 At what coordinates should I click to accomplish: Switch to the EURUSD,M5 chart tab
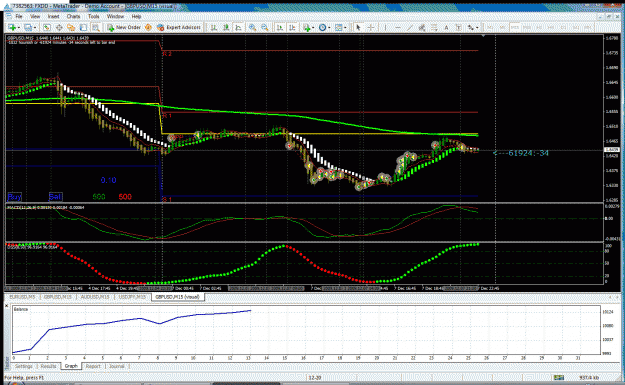pyautogui.click(x=22, y=297)
